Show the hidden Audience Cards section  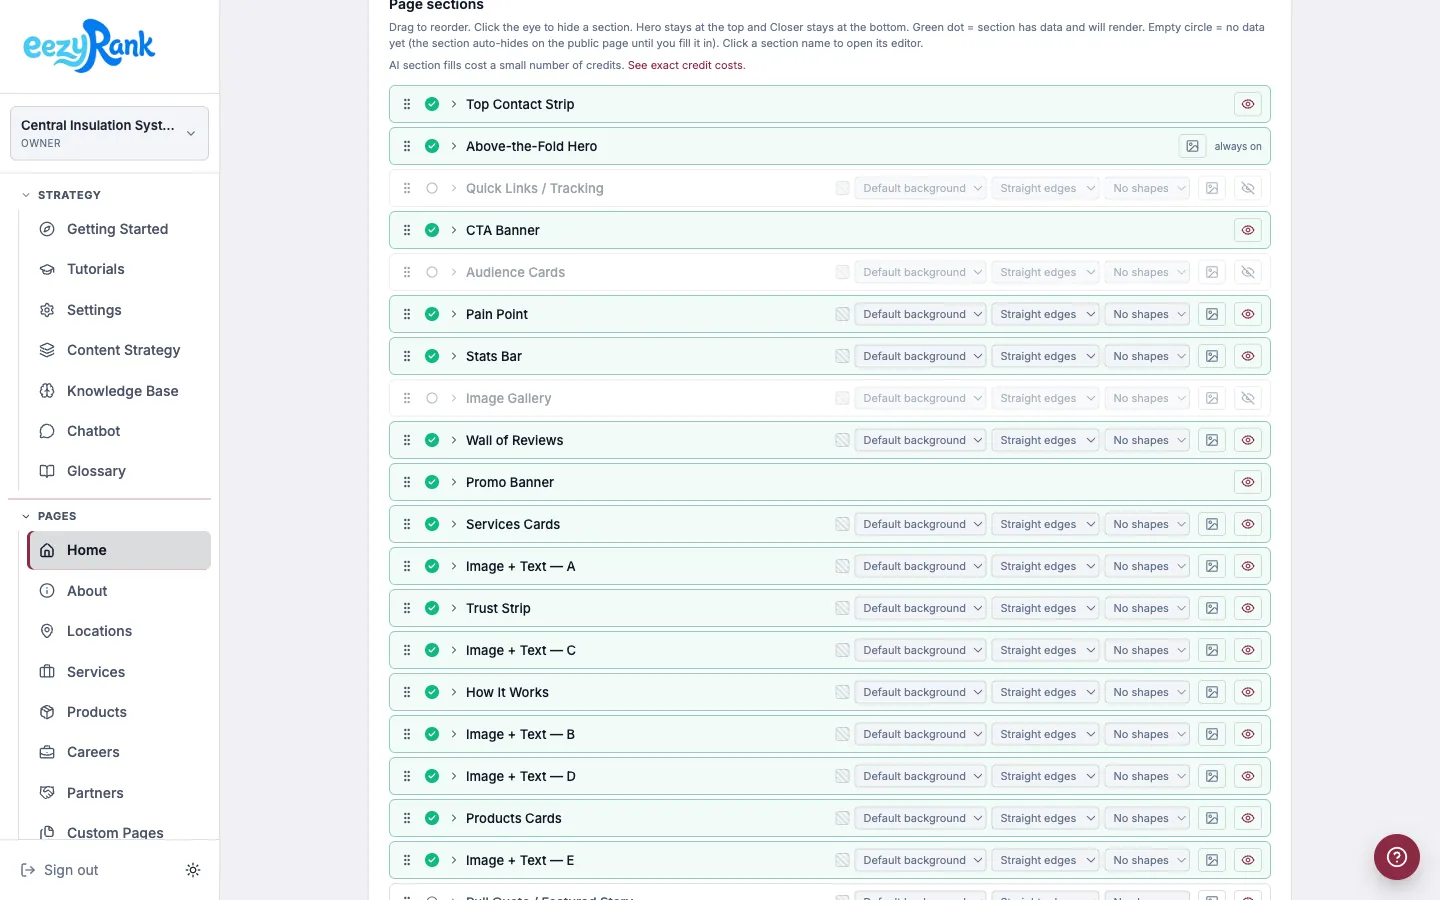point(1248,272)
